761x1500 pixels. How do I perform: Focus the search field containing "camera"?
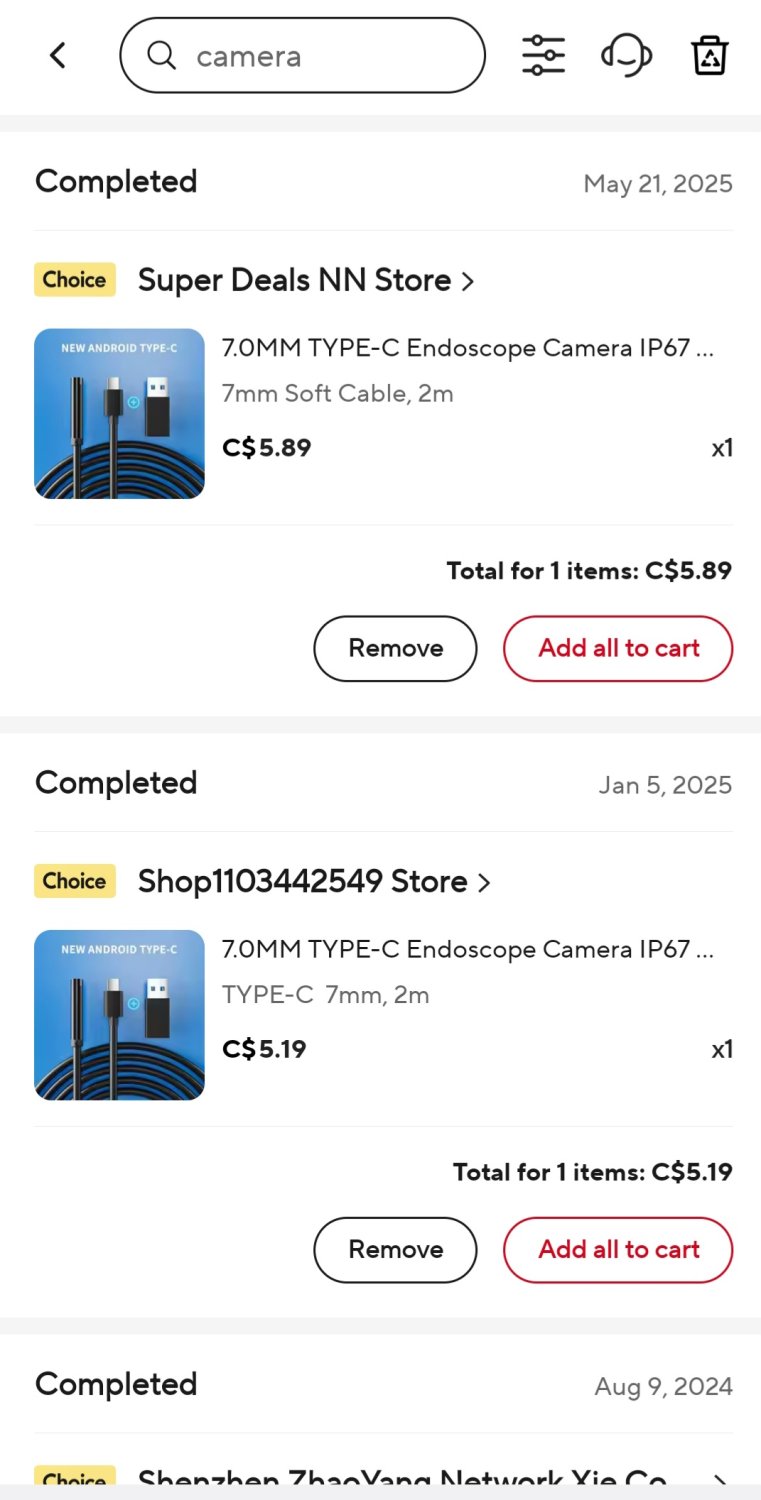320,56
